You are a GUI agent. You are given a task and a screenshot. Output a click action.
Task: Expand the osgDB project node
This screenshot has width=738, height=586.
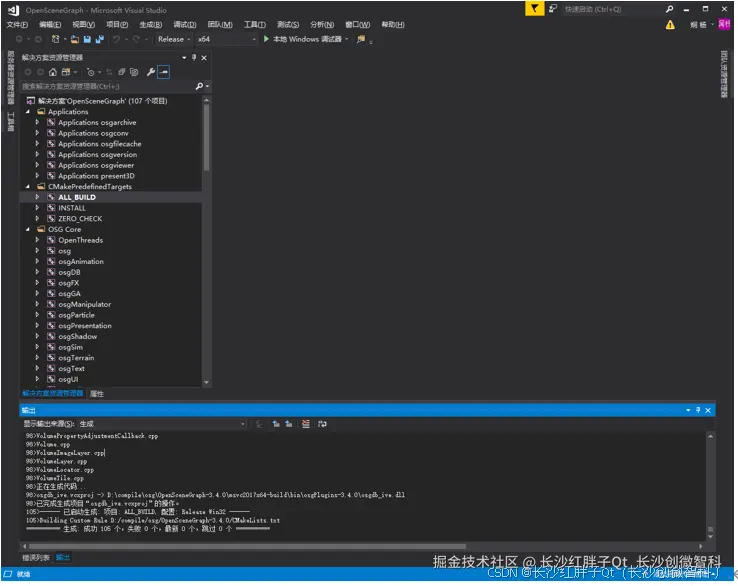37,273
